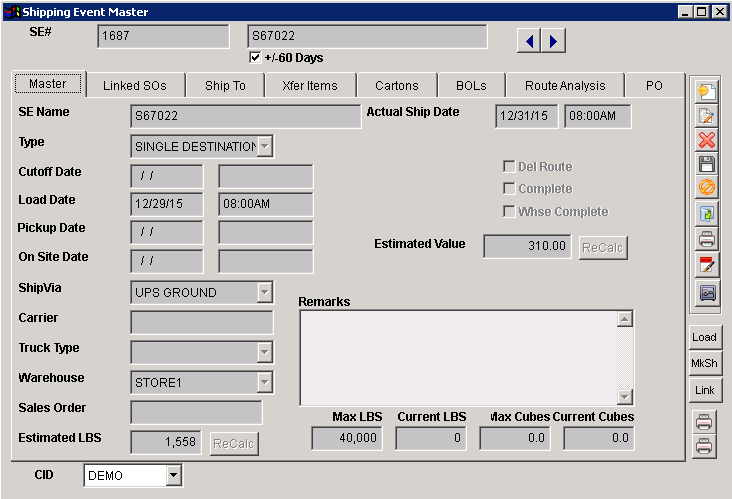Click the red X delete icon
The height and width of the screenshot is (499, 732).
(x=707, y=140)
